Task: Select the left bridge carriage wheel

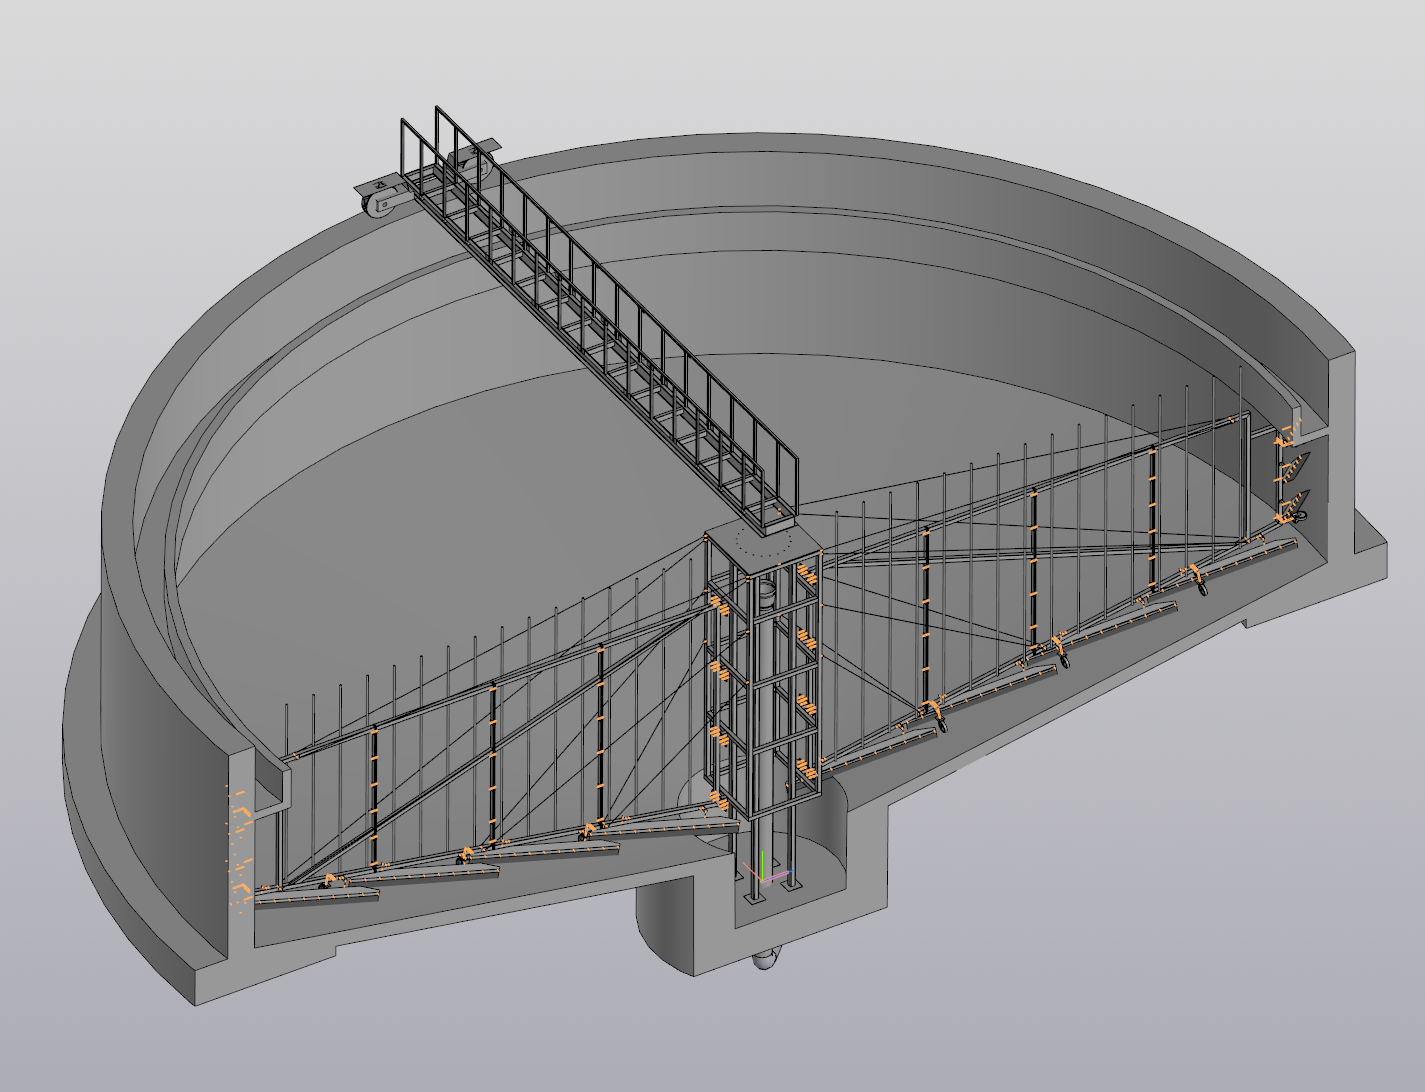Action: (x=379, y=205)
